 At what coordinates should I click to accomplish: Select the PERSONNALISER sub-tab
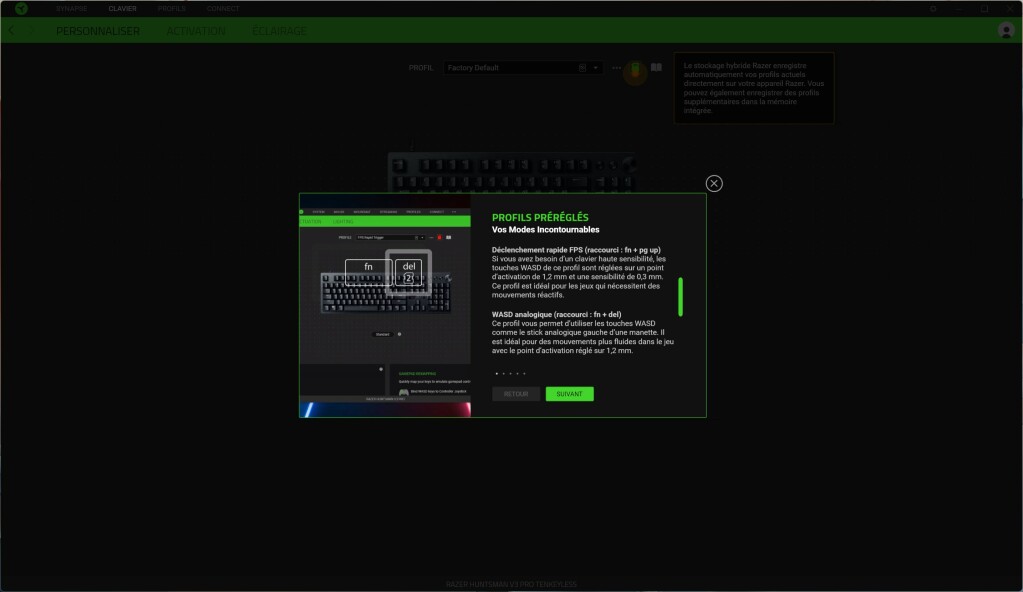[98, 31]
